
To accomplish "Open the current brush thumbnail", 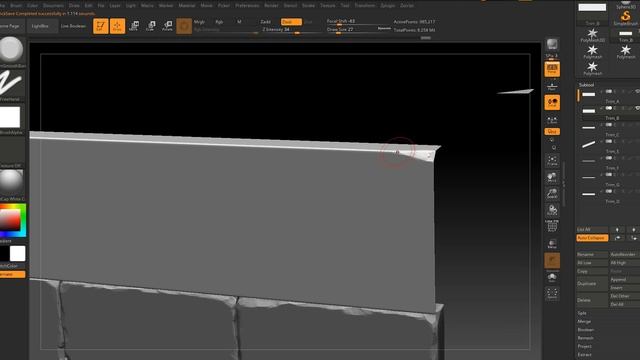I will [11, 51].
